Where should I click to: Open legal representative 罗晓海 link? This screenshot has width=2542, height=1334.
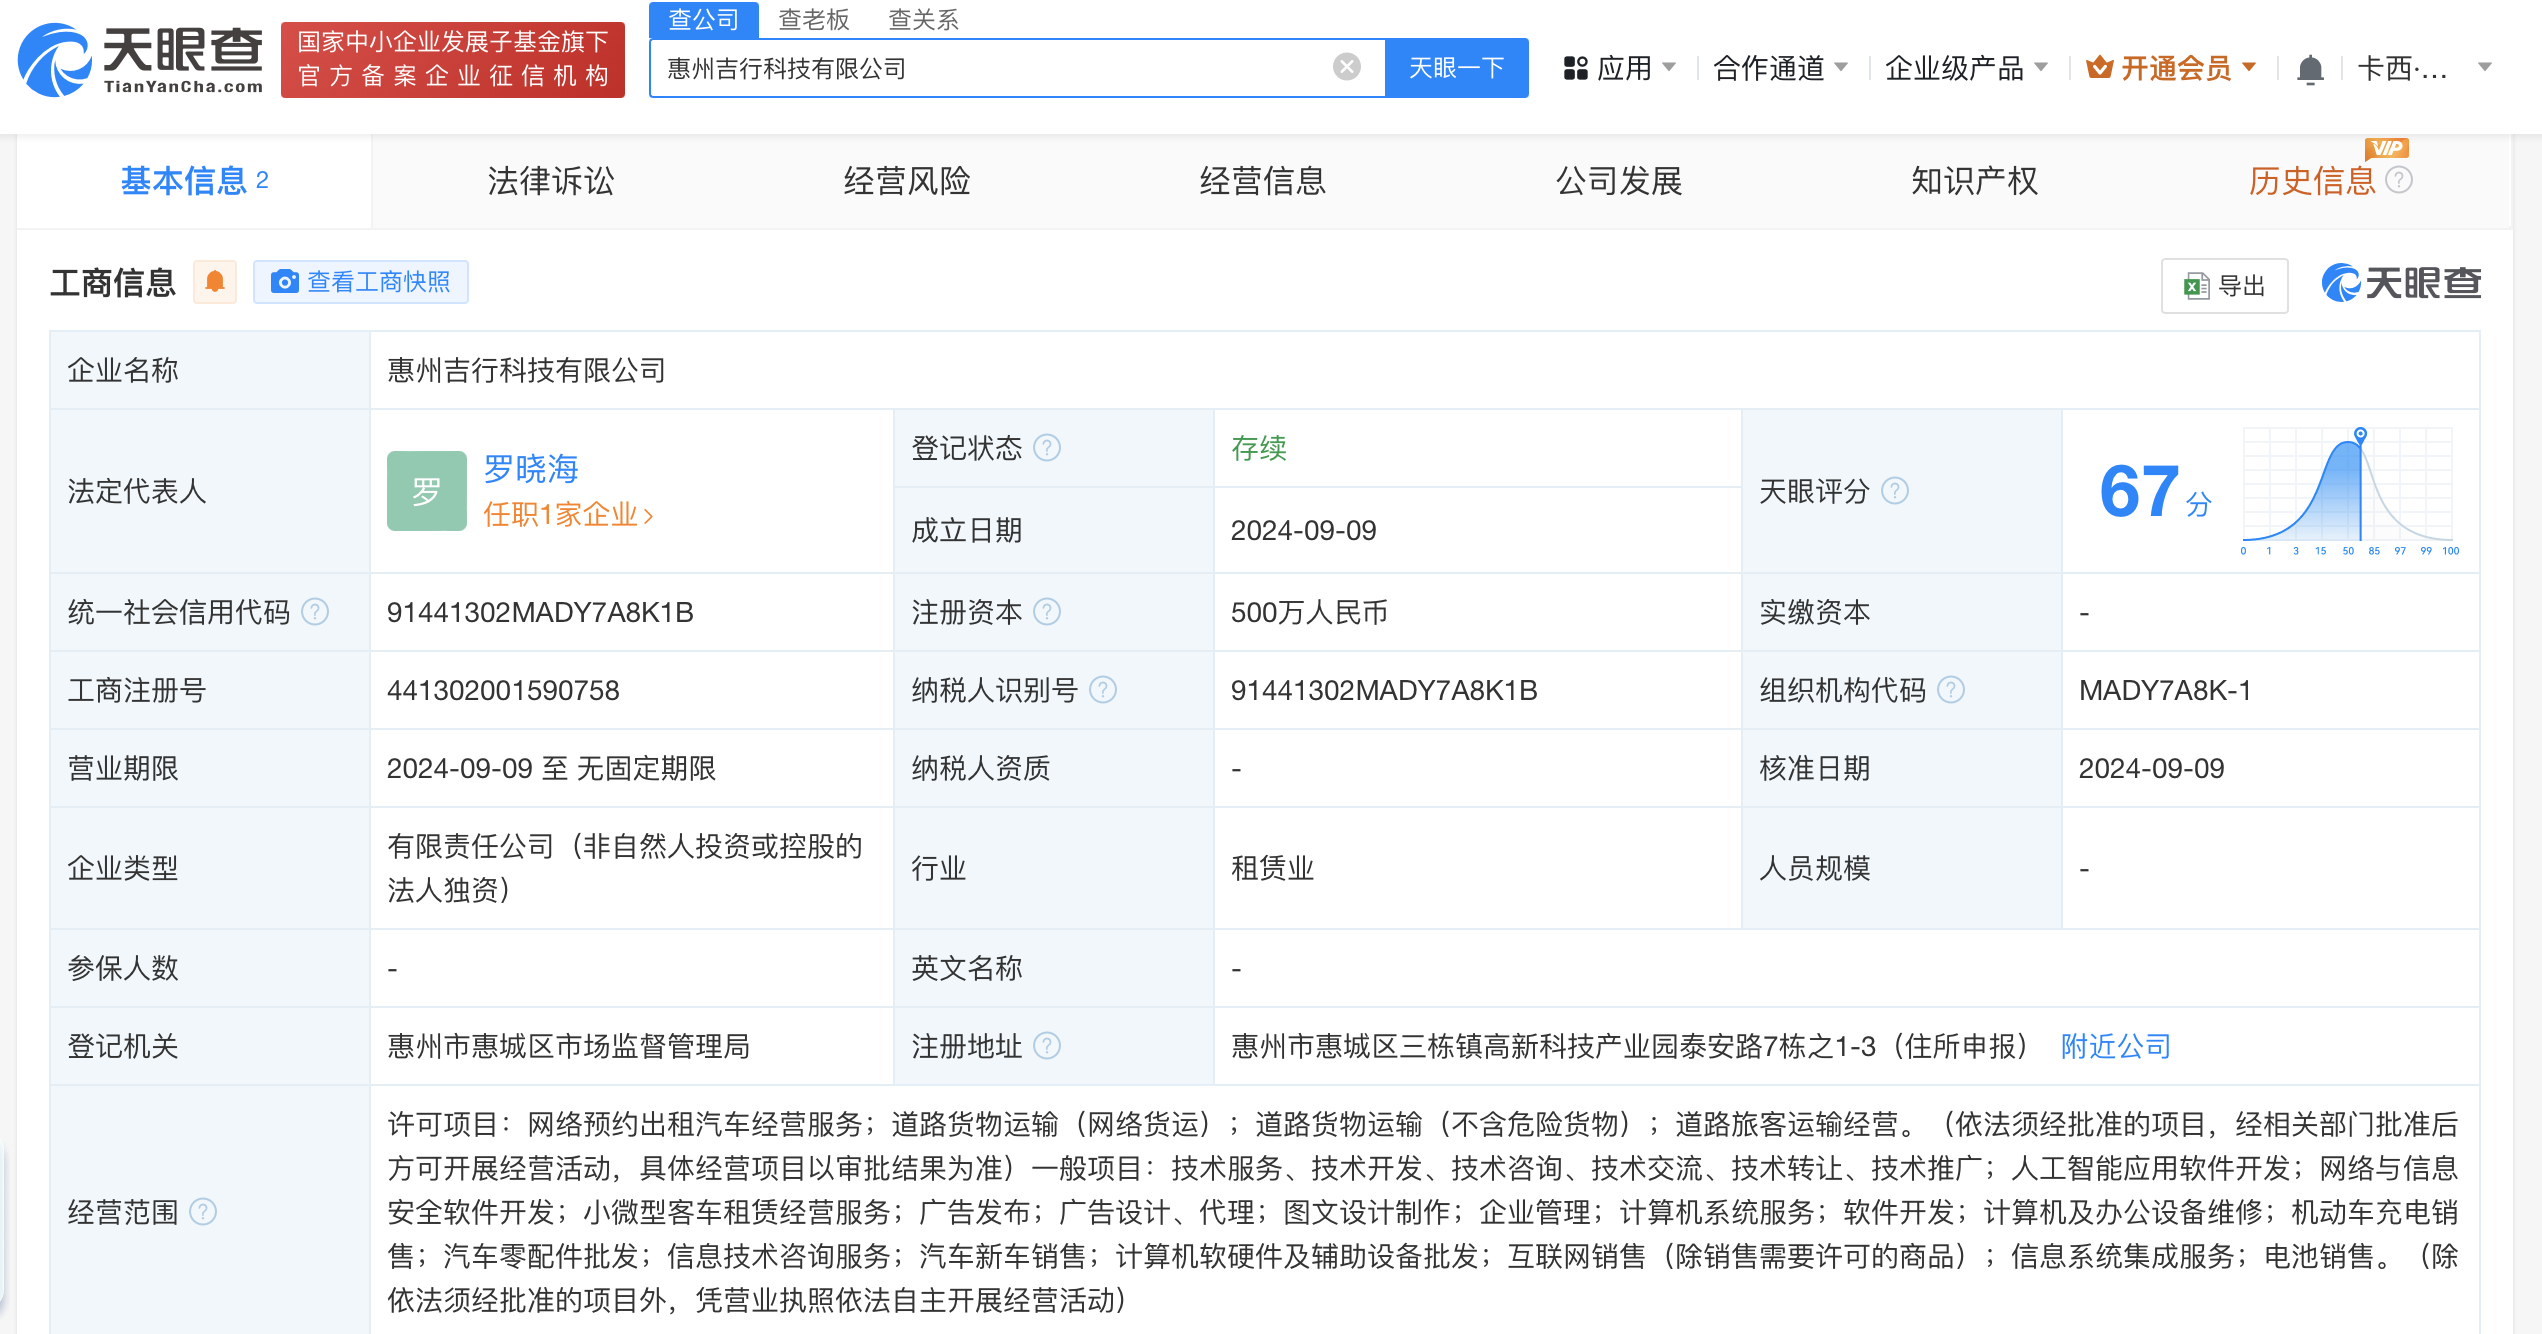point(531,468)
